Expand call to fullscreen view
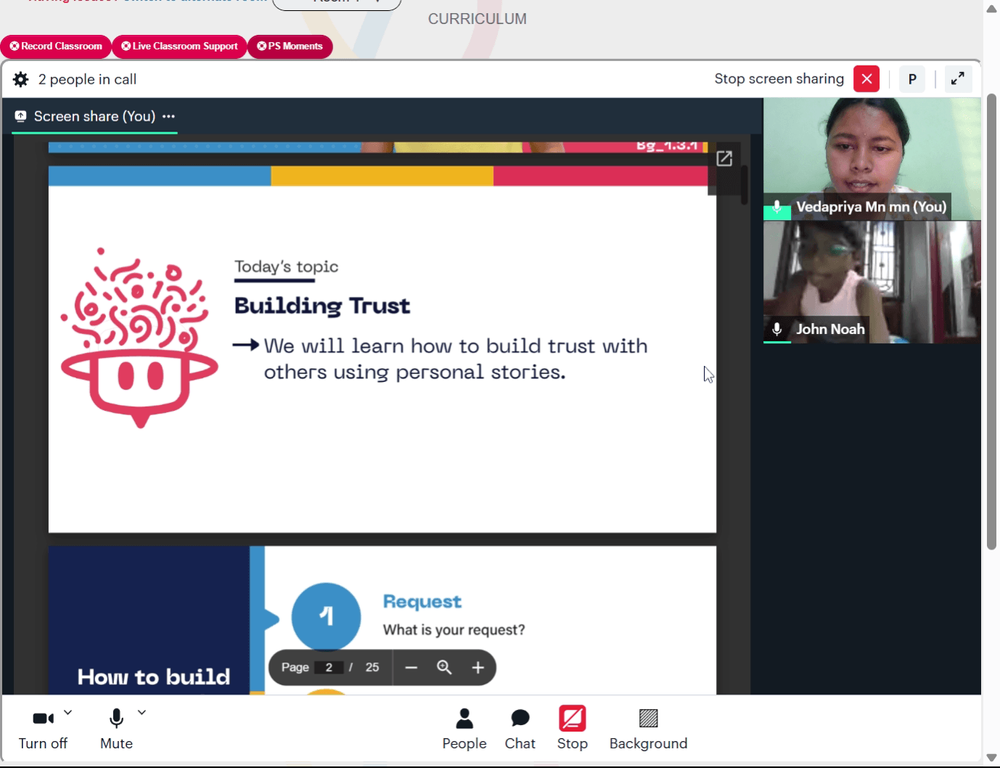Viewport: 1000px width, 768px height. [957, 79]
